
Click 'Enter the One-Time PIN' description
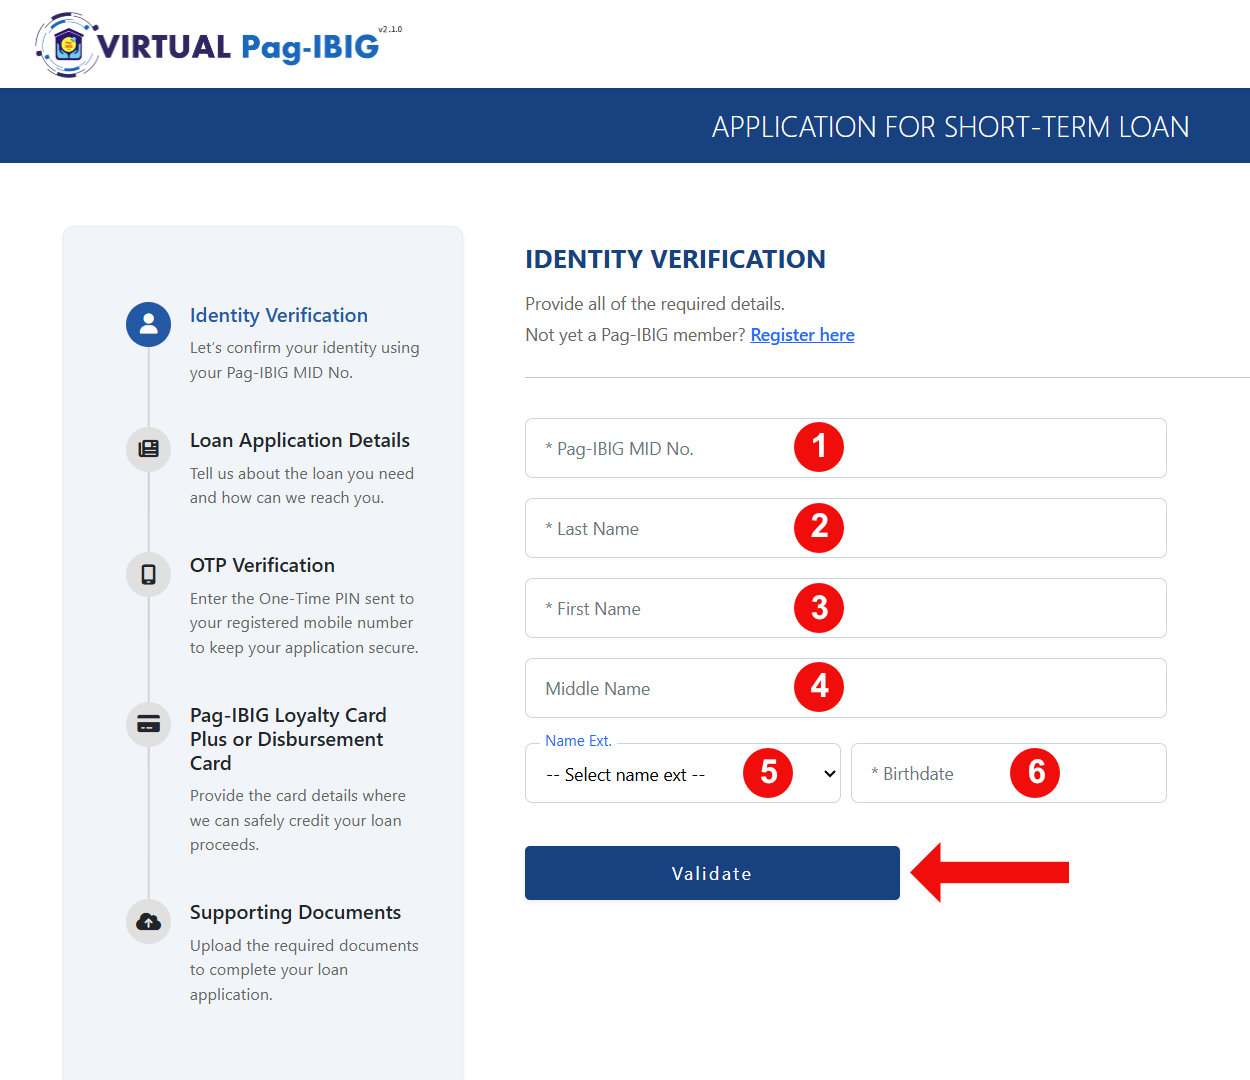point(304,623)
